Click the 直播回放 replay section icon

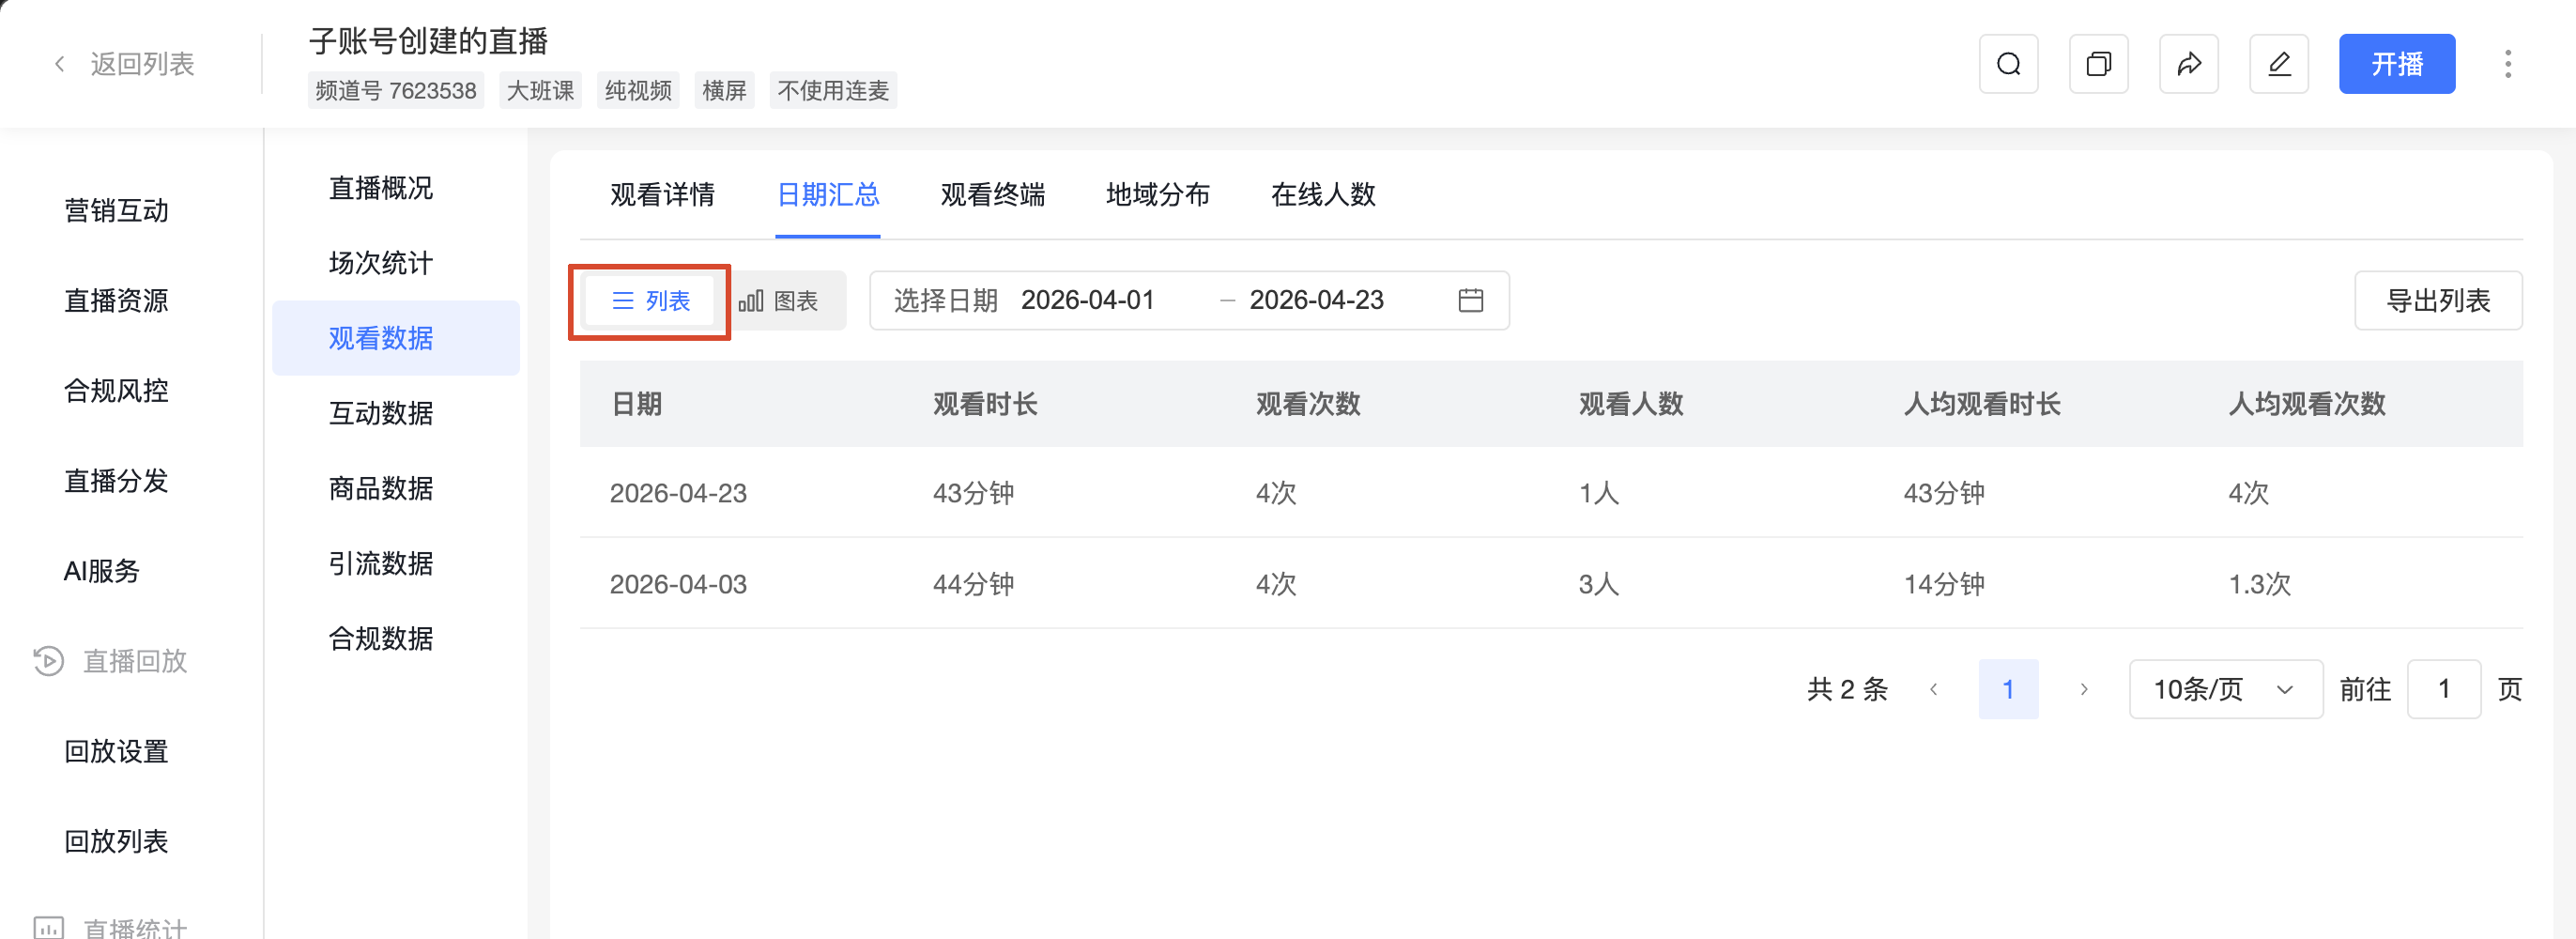48,661
